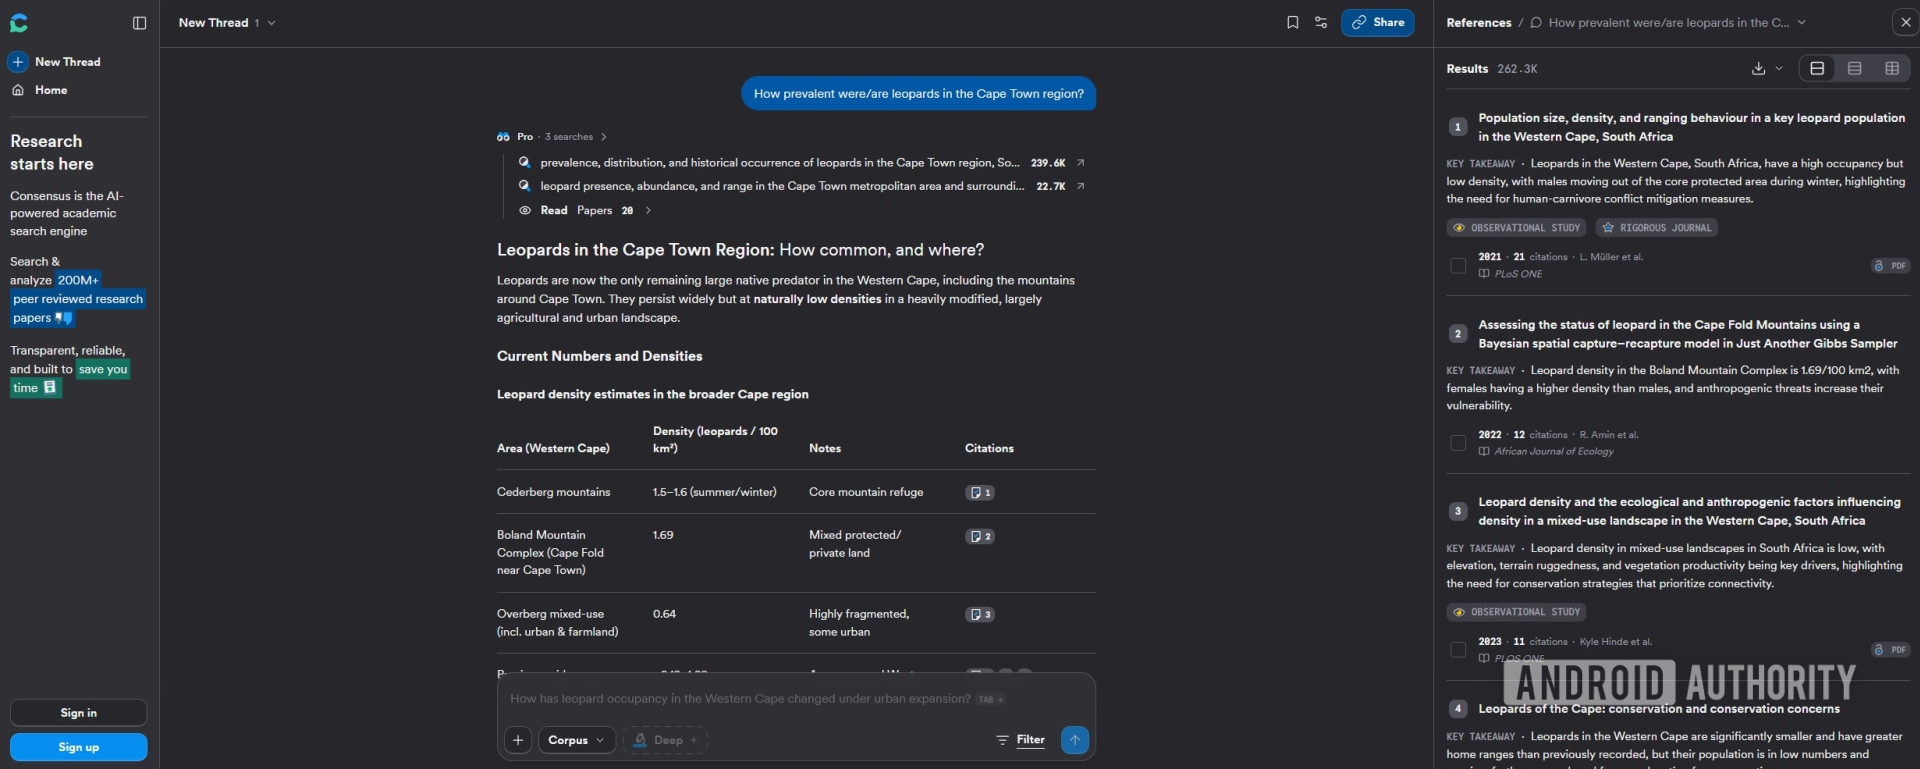
Task: Click the Sign up button
Action: click(x=79, y=747)
